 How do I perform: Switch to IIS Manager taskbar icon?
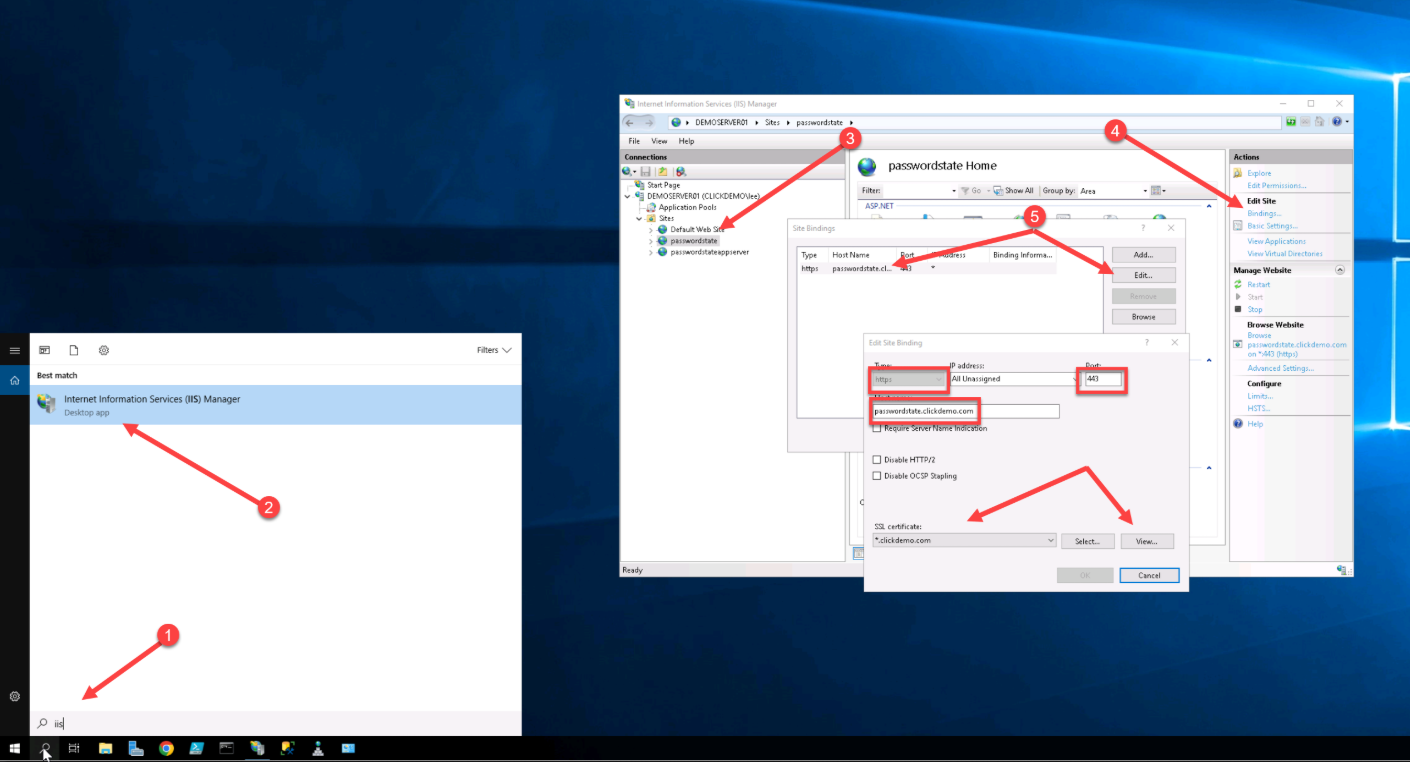pos(257,748)
